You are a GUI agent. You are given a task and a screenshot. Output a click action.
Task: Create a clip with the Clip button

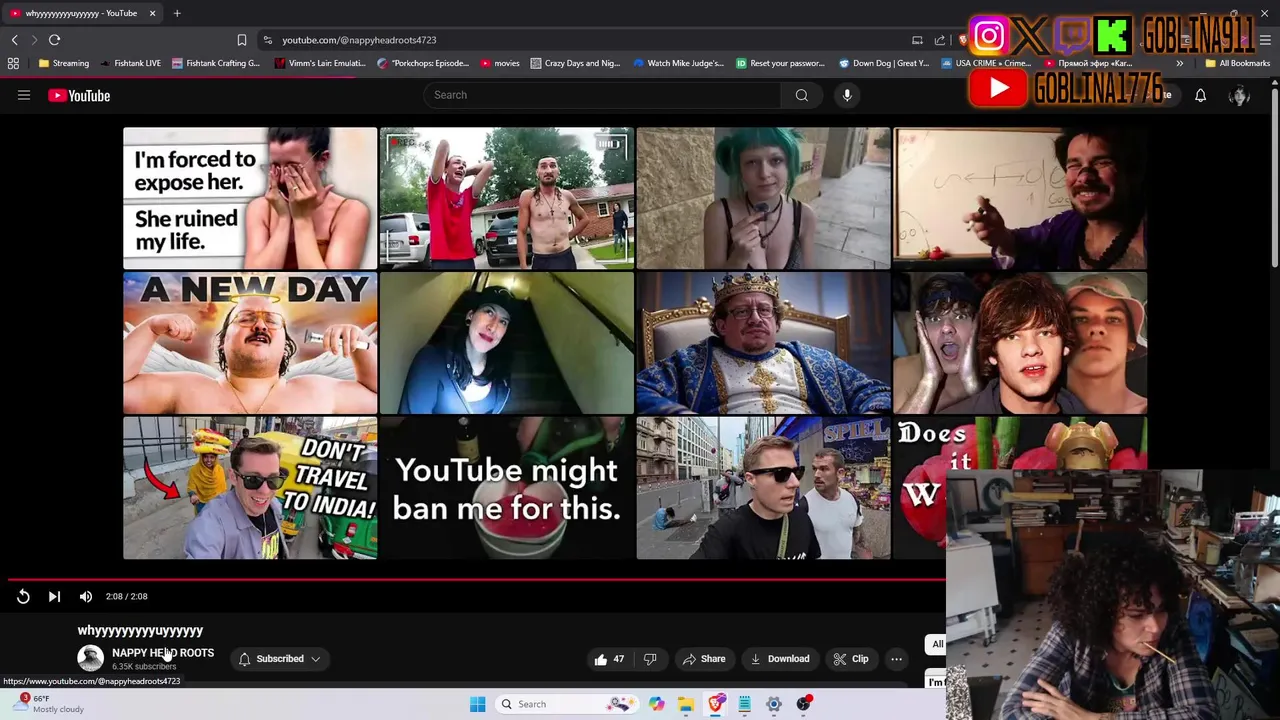pyautogui.click(x=851, y=659)
